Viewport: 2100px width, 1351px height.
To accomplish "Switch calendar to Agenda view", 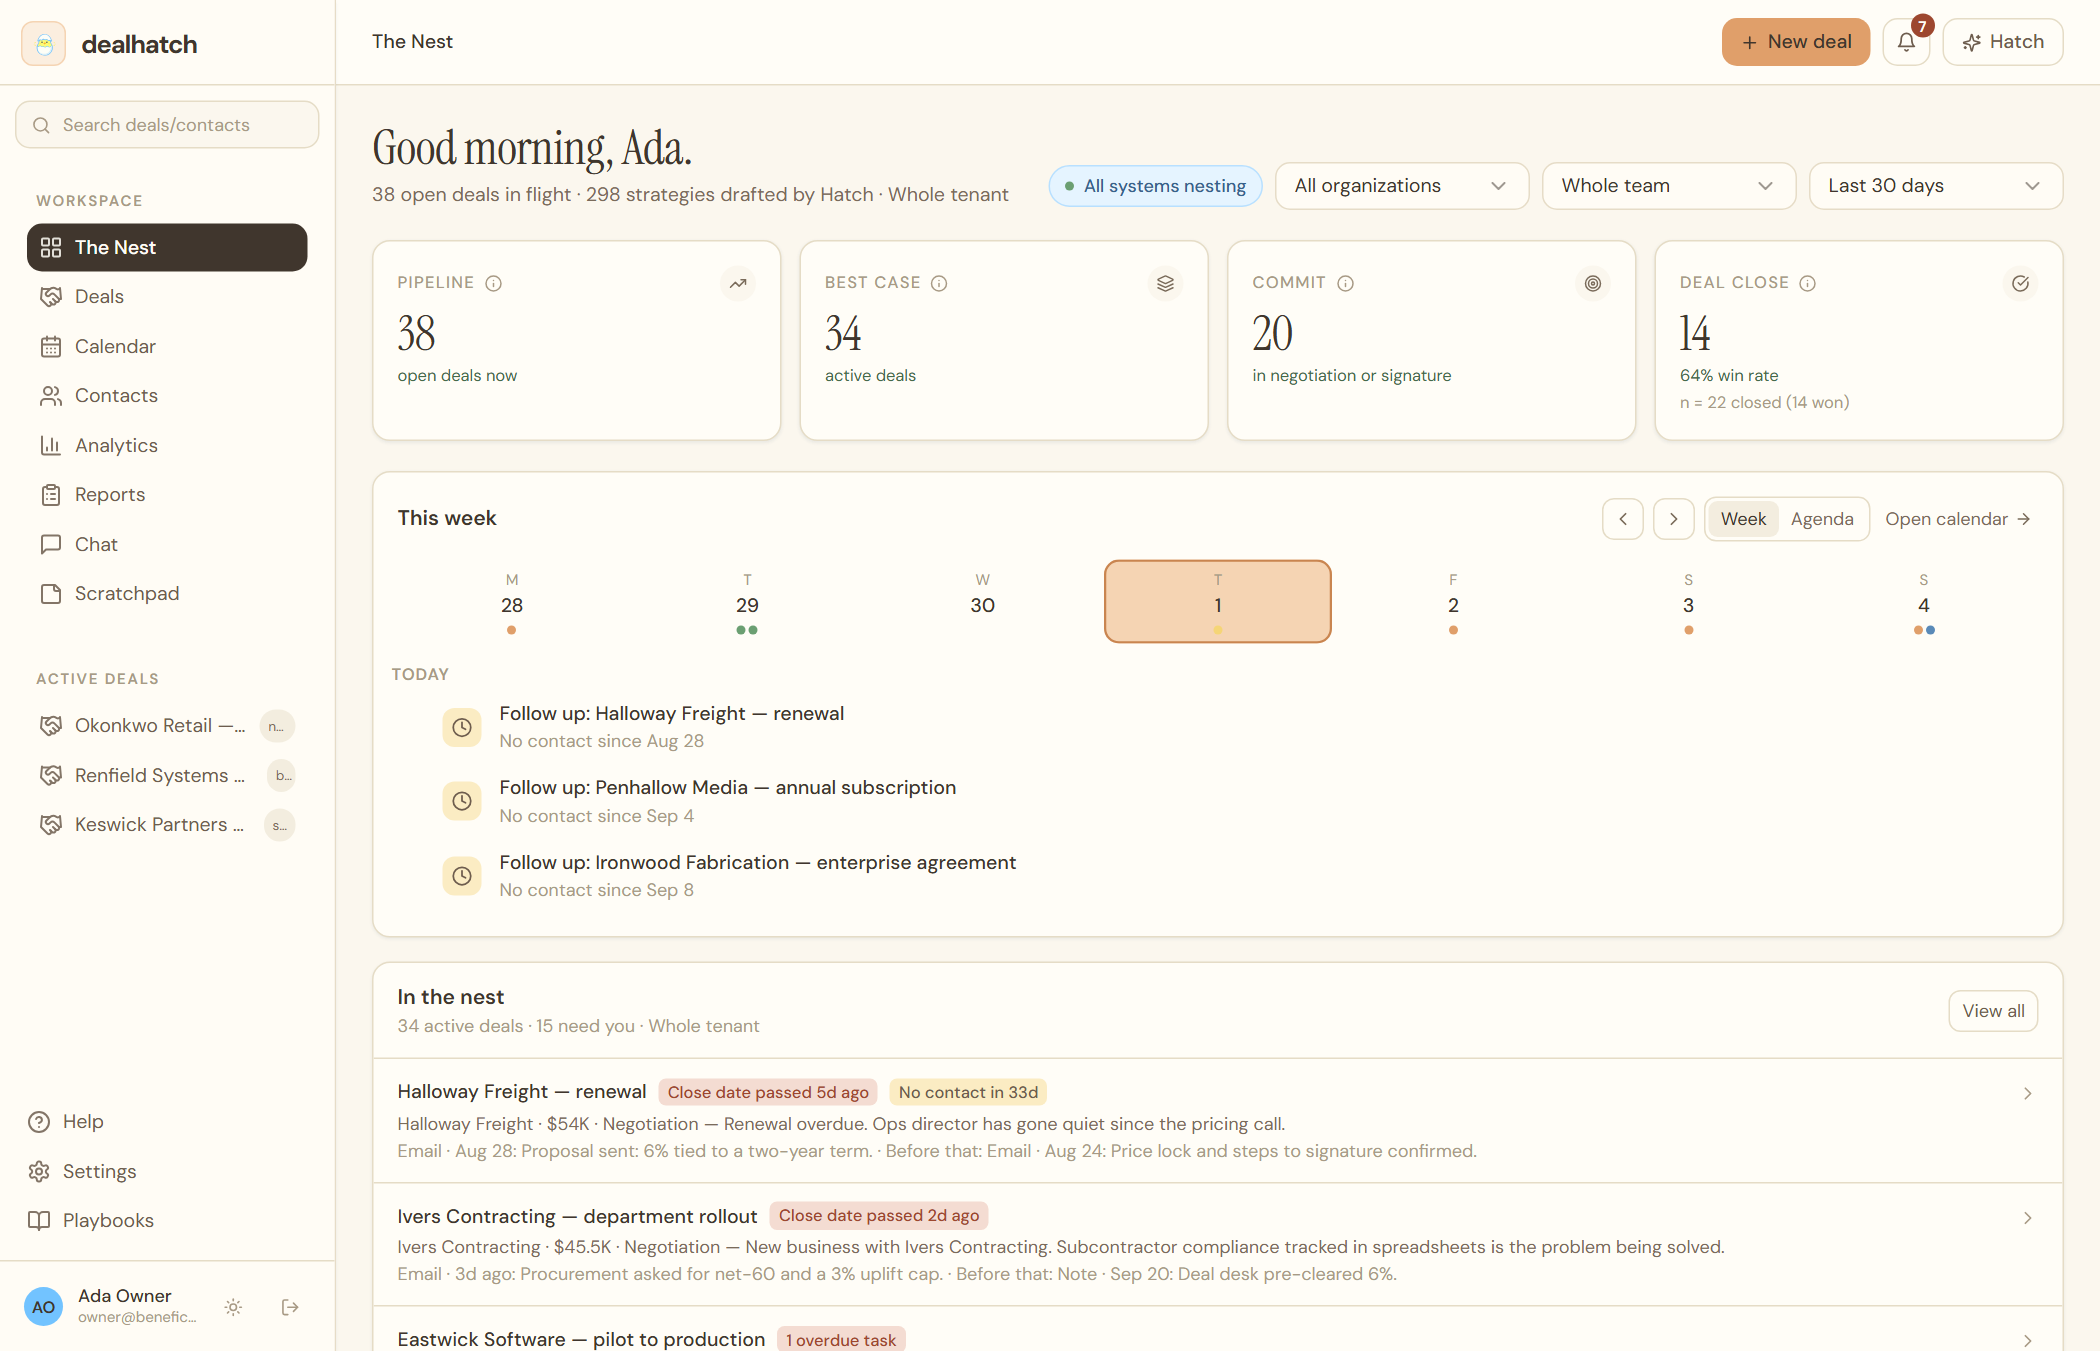I will 1822,519.
